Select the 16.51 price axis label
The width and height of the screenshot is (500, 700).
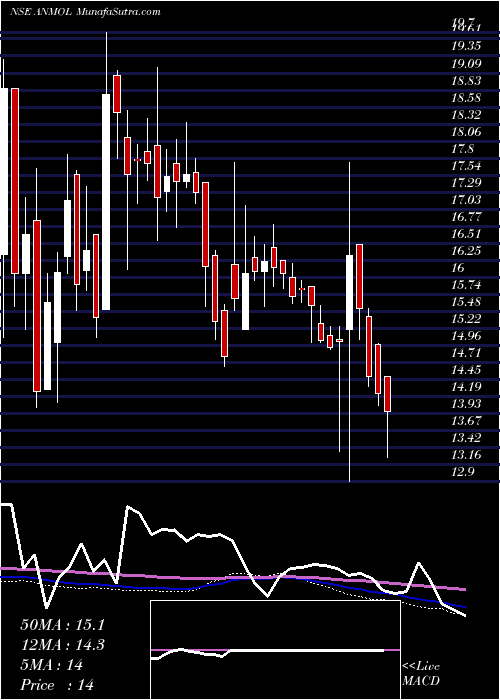click(467, 233)
